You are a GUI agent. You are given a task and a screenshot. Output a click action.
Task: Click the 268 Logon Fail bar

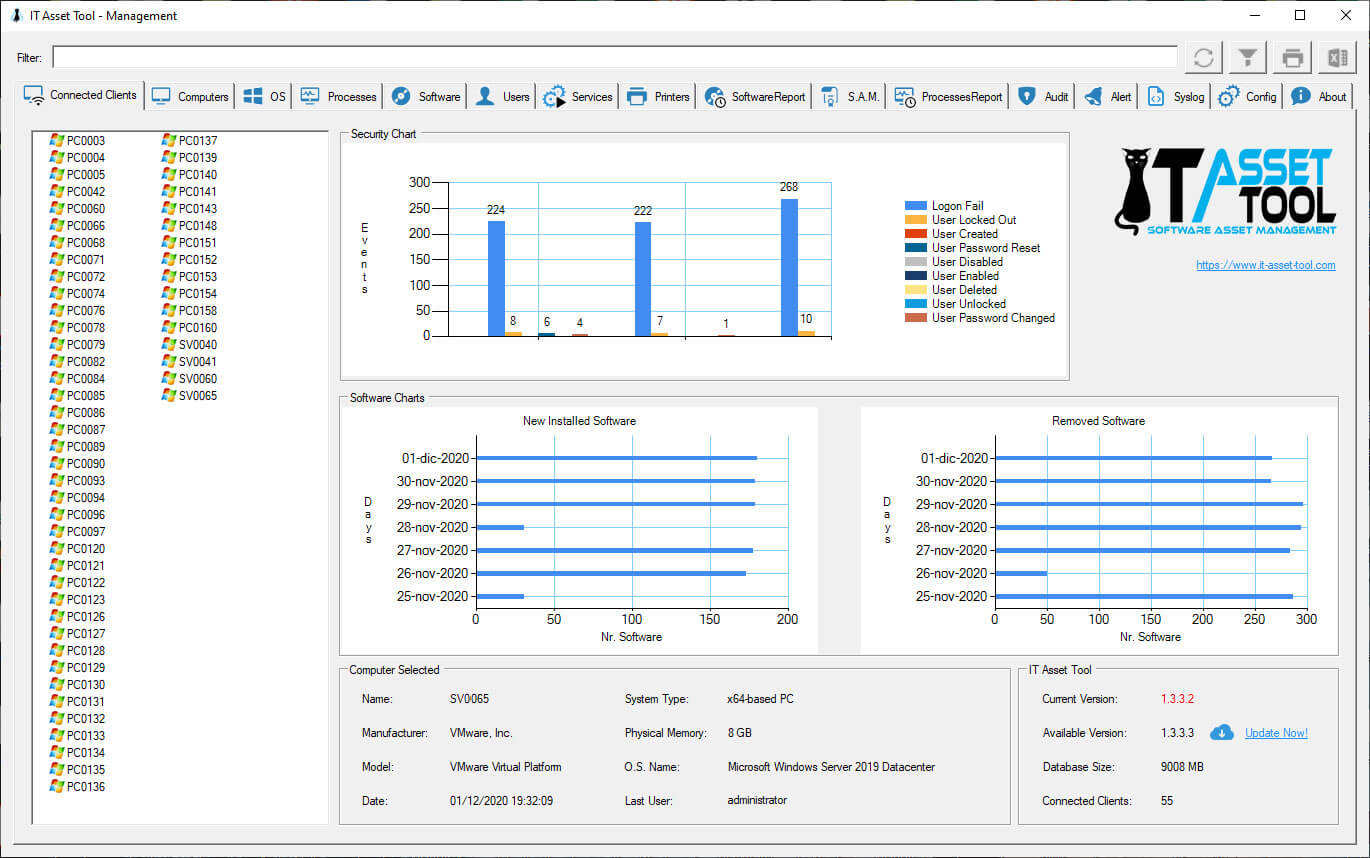pos(789,267)
